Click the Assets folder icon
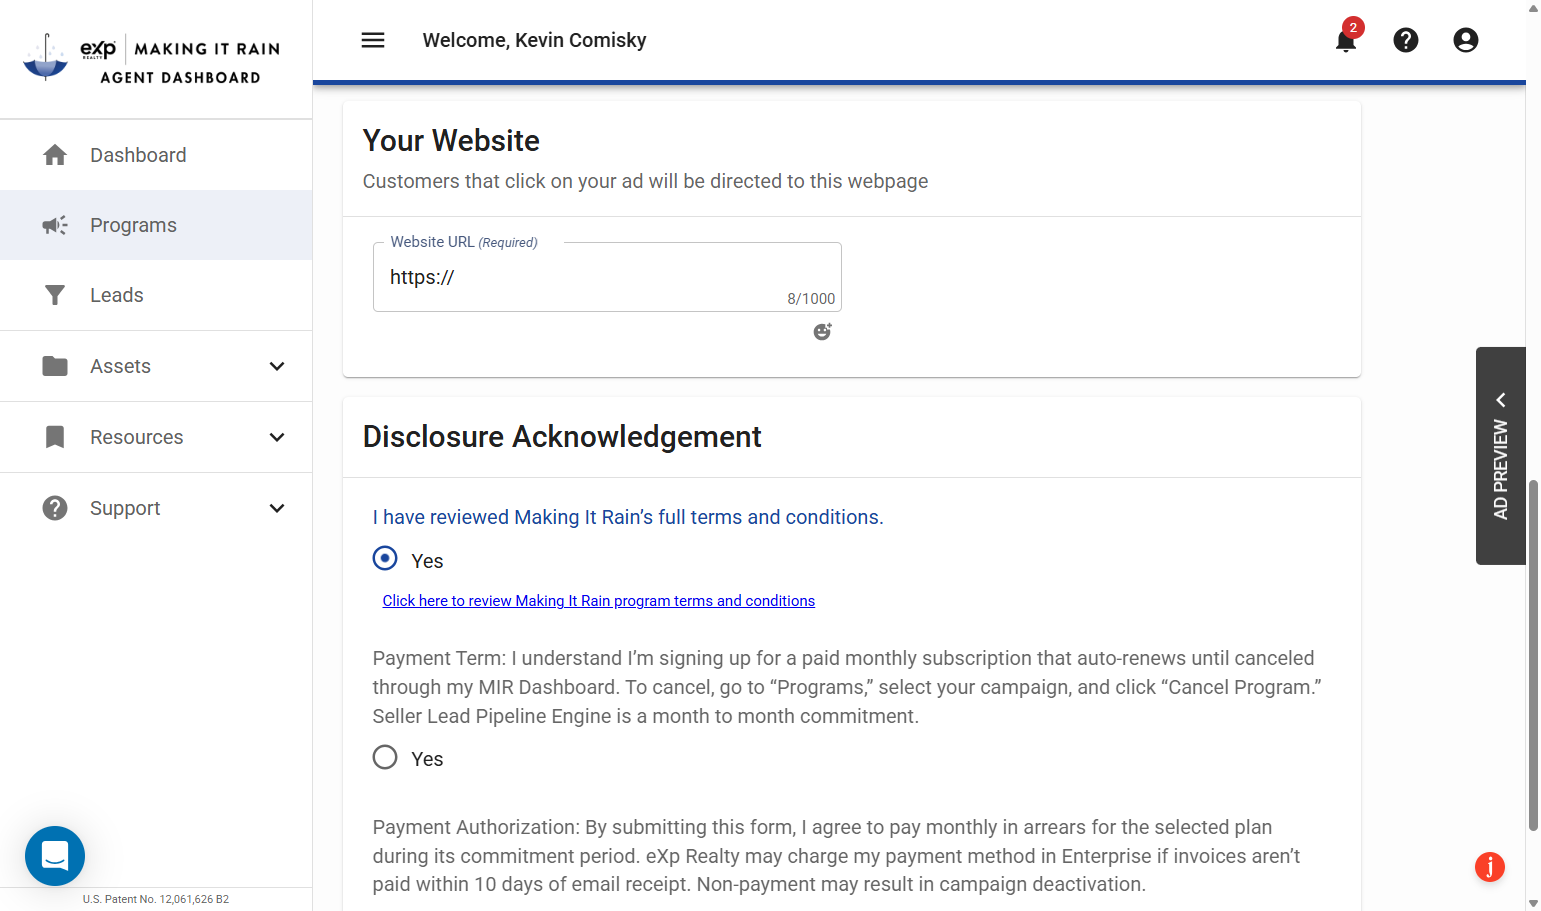Viewport: 1541px width, 911px height. pos(55,366)
